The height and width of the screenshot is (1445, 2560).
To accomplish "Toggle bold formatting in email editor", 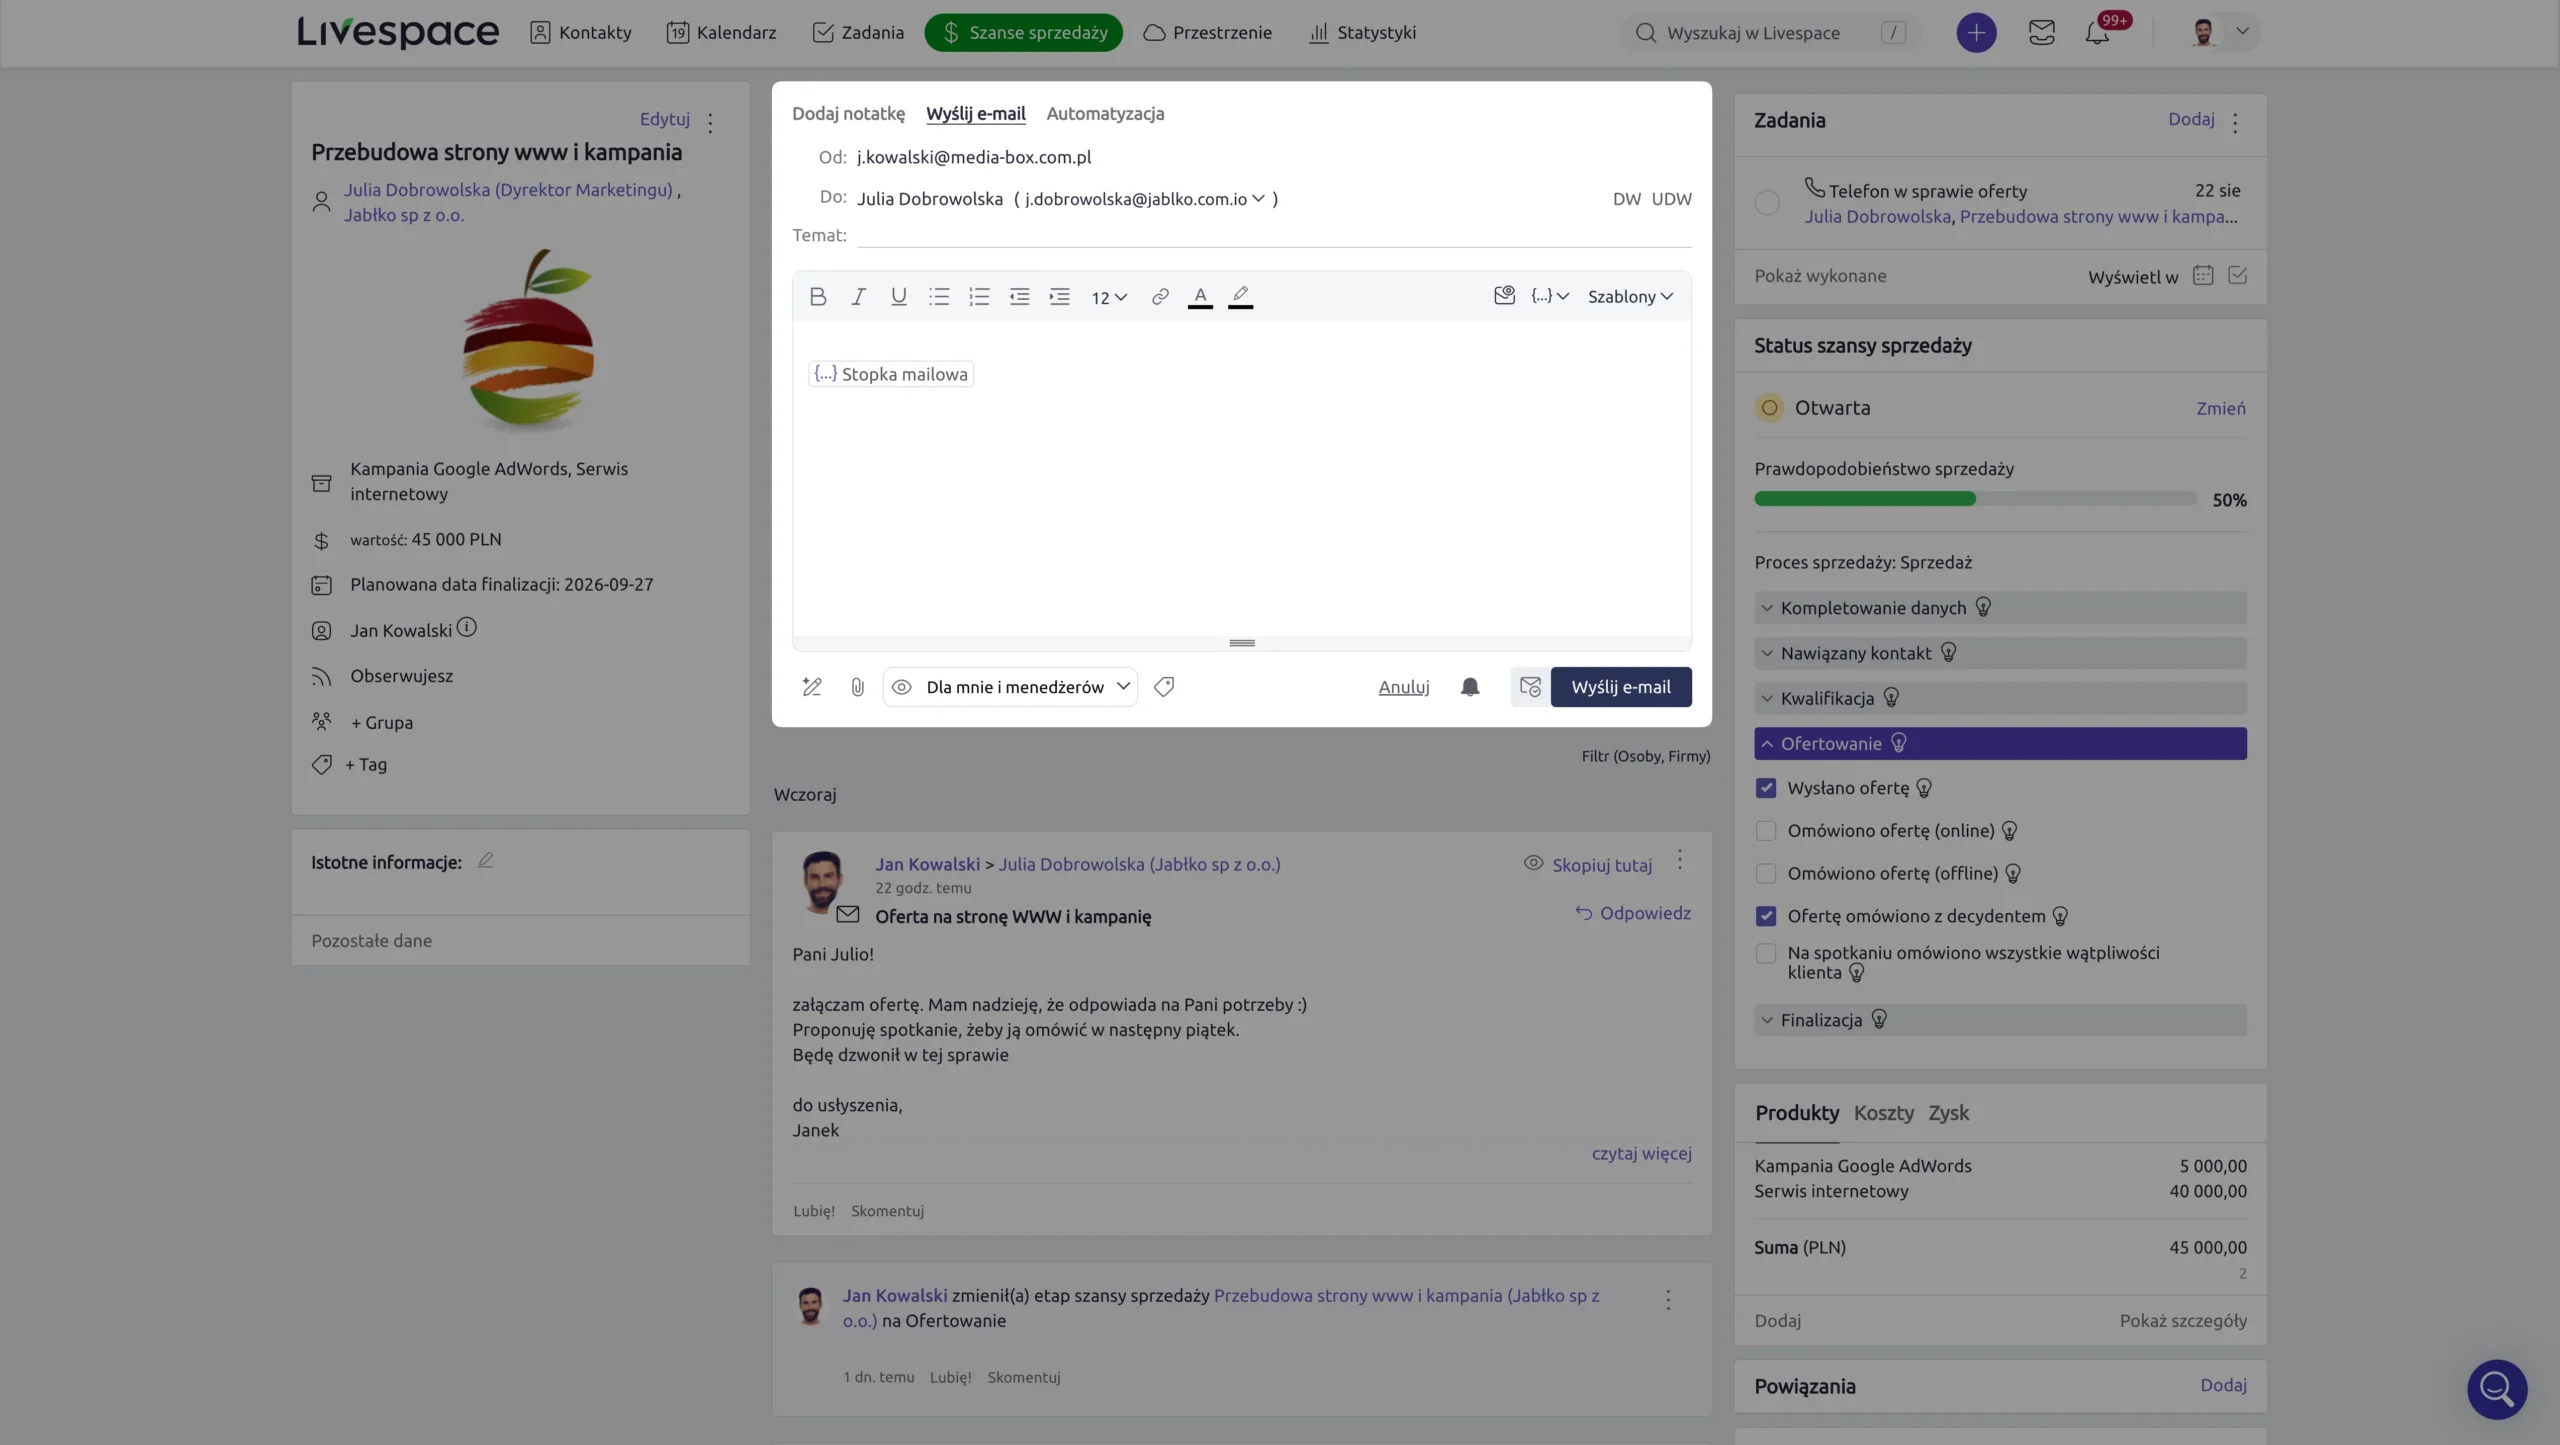I will tap(818, 296).
